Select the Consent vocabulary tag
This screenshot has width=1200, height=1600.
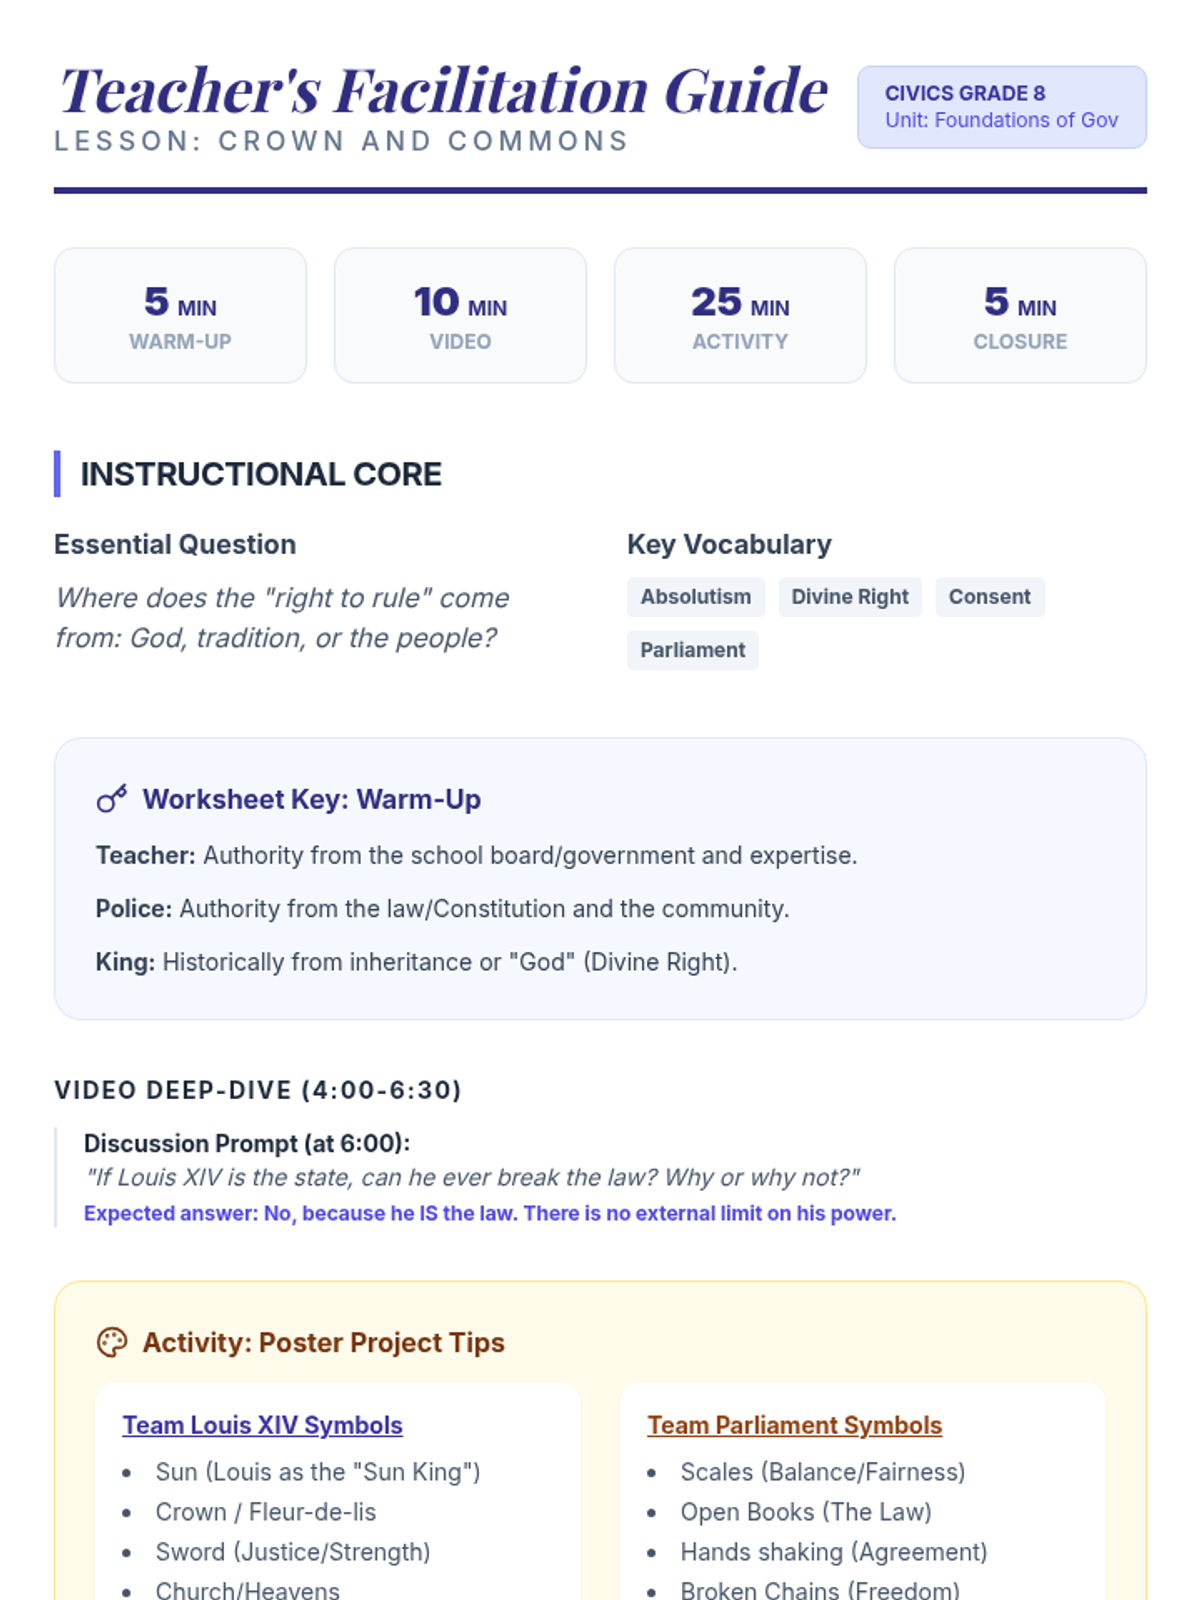(x=989, y=597)
